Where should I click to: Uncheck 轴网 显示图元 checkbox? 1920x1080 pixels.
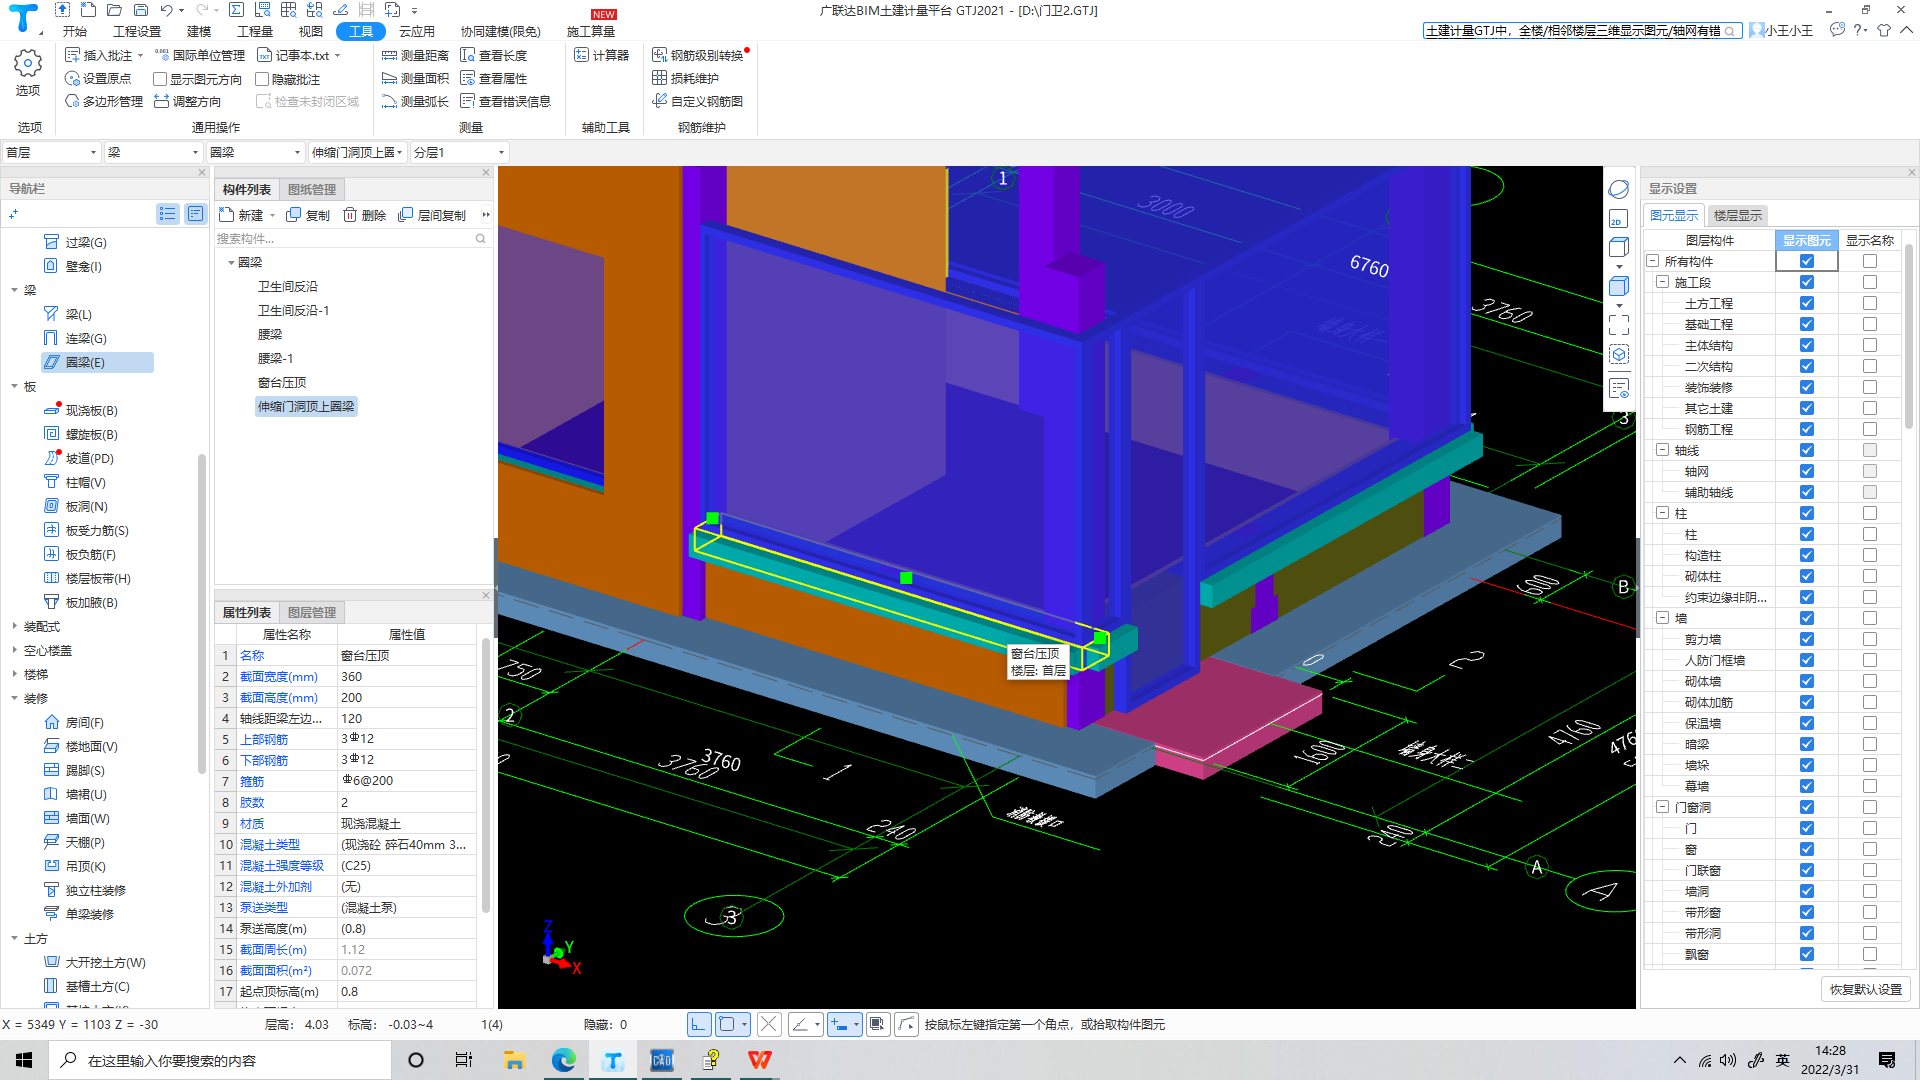coord(1806,471)
